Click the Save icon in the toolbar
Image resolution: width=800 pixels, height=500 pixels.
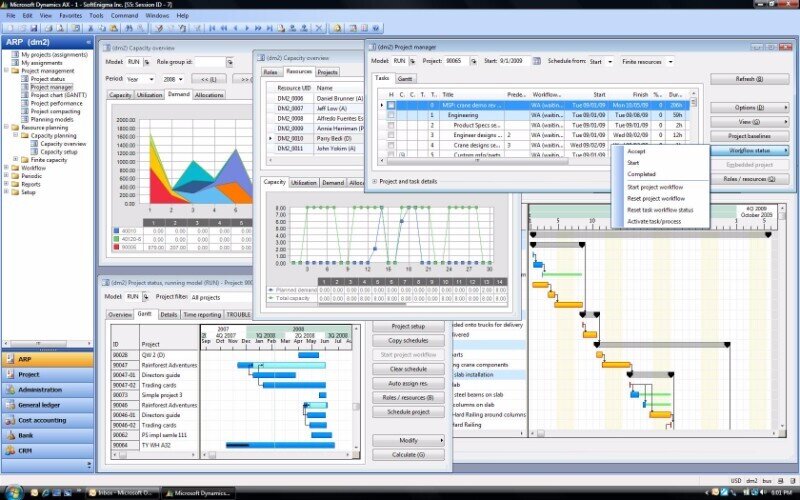[33, 28]
